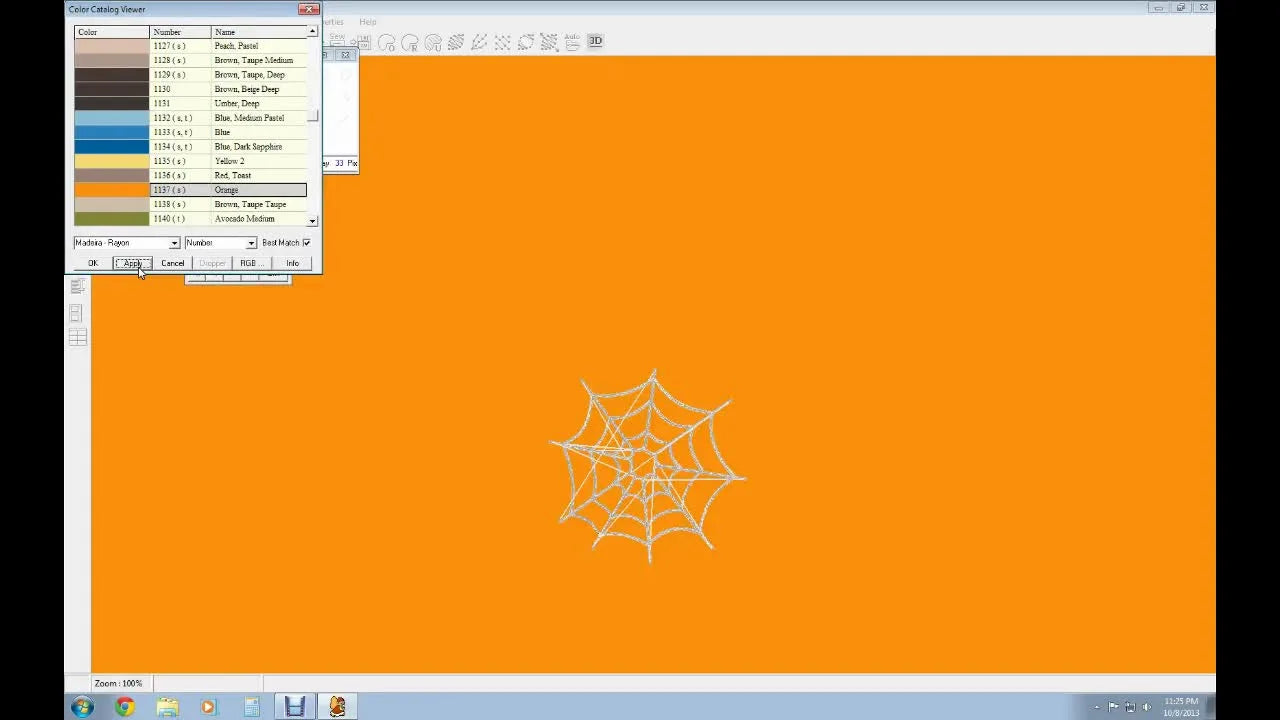Open the Help menu
Viewport: 1280px width, 720px height.
368,21
